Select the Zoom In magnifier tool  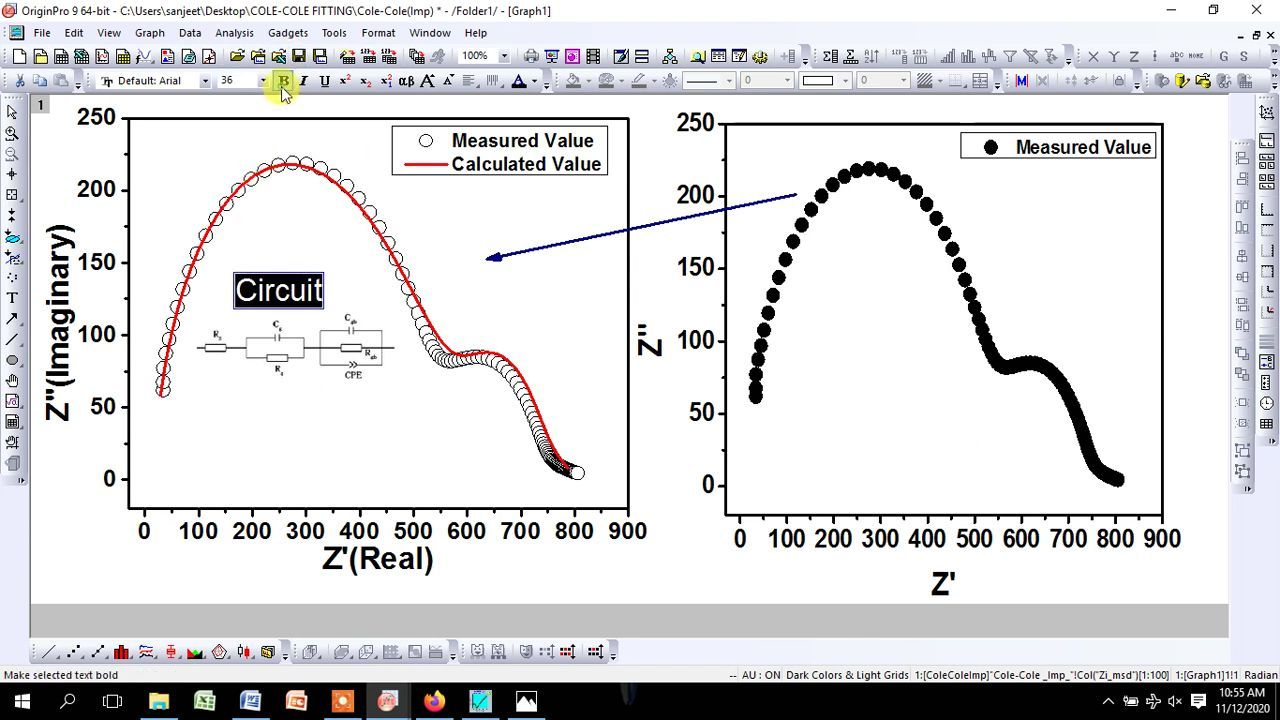pyautogui.click(x=12, y=133)
